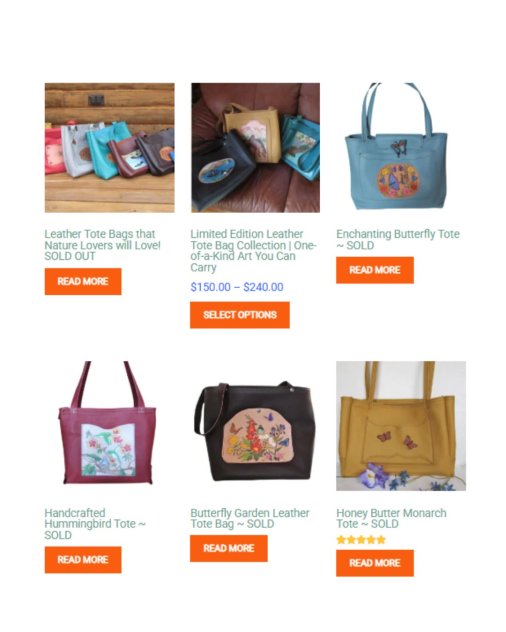Click the Enchanting Butterfly Tote ~ SOLD title

coord(398,239)
